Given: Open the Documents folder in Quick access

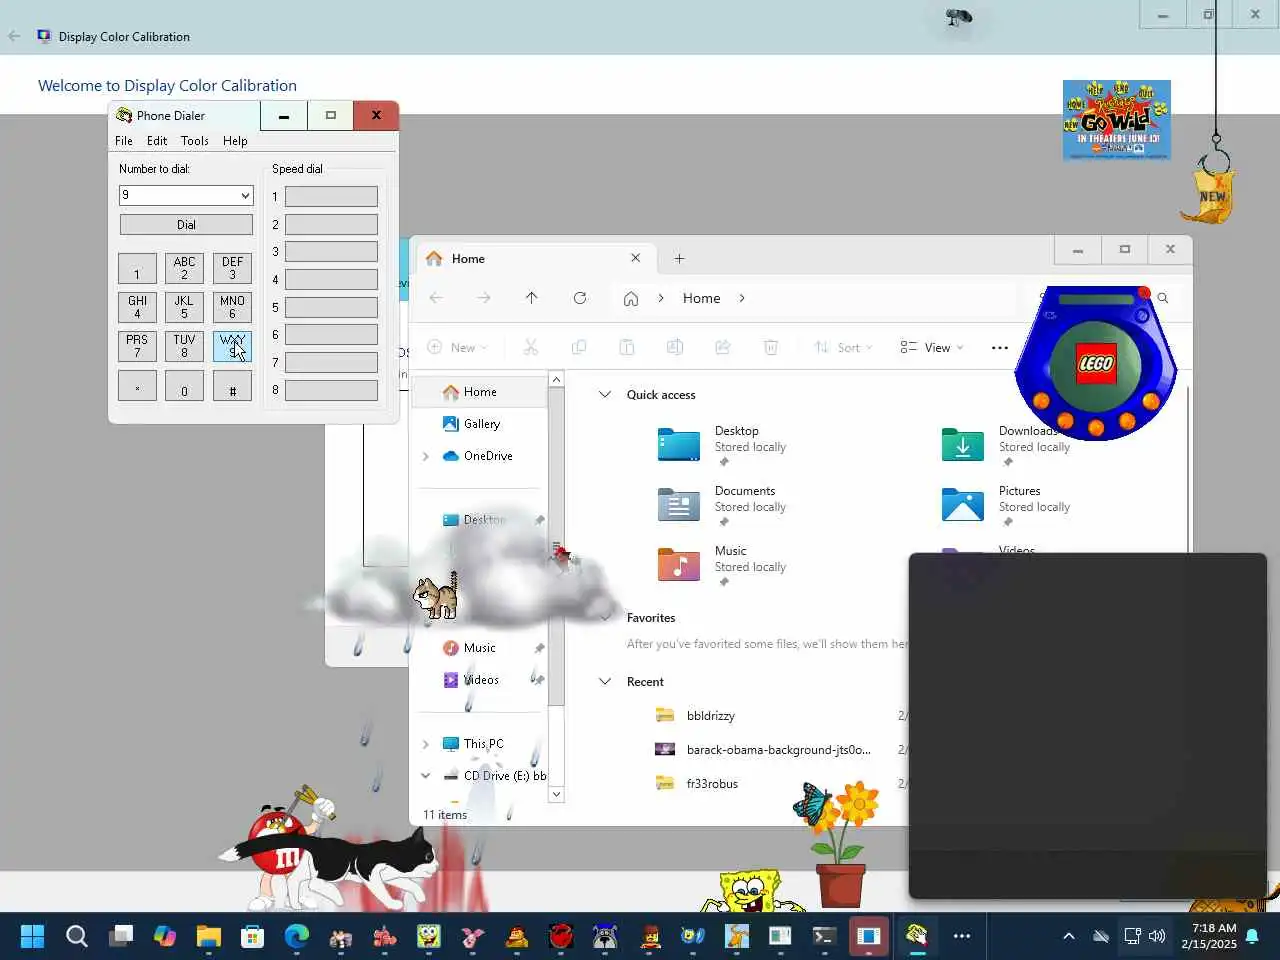Looking at the screenshot, I should 722,505.
